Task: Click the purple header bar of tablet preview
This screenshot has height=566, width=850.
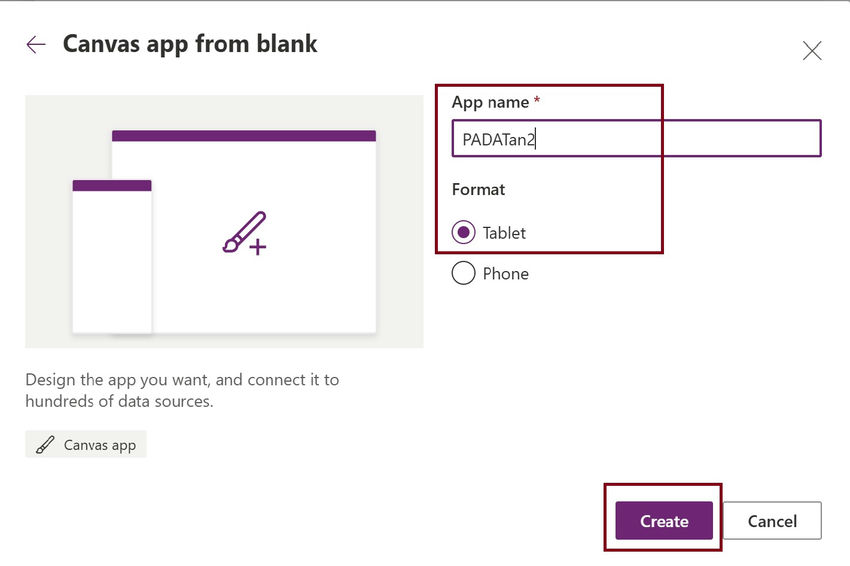Action: (243, 136)
